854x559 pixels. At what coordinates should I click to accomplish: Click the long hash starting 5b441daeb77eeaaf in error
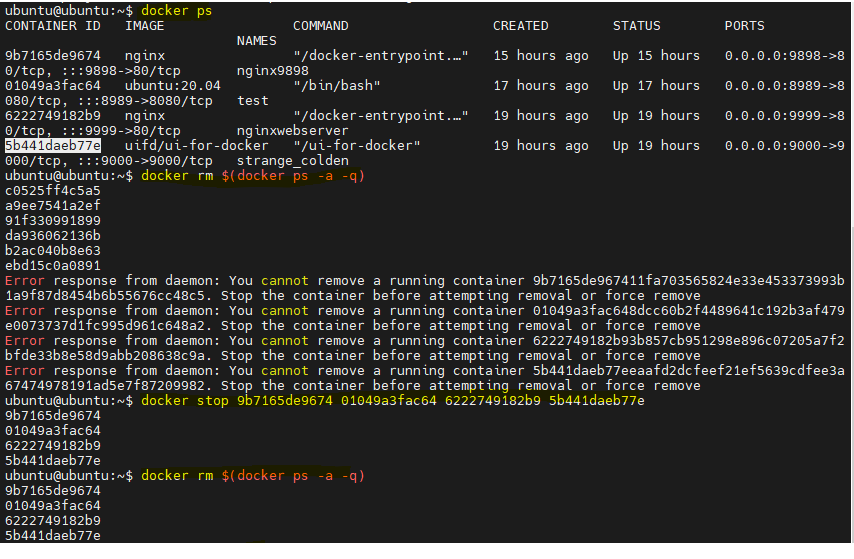click(x=688, y=370)
